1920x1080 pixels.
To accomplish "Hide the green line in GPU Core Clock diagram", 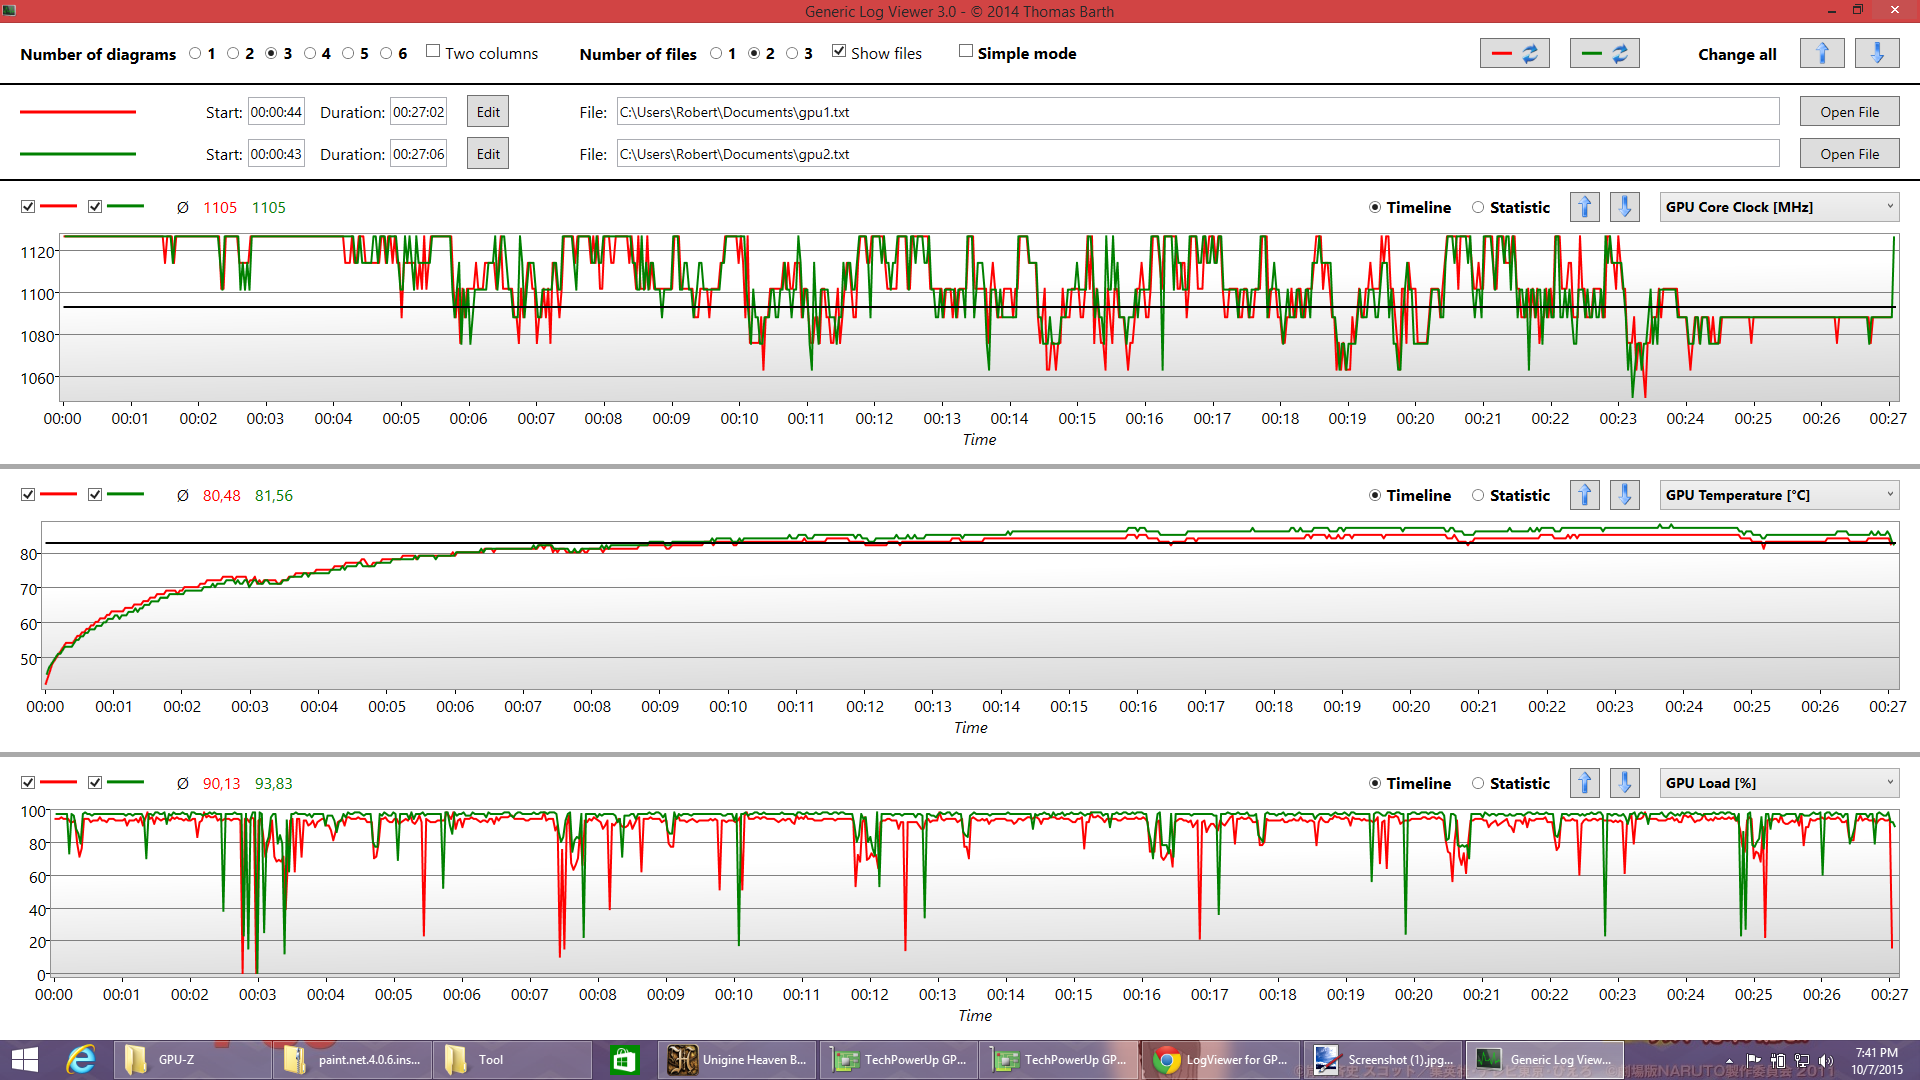I will coord(95,207).
